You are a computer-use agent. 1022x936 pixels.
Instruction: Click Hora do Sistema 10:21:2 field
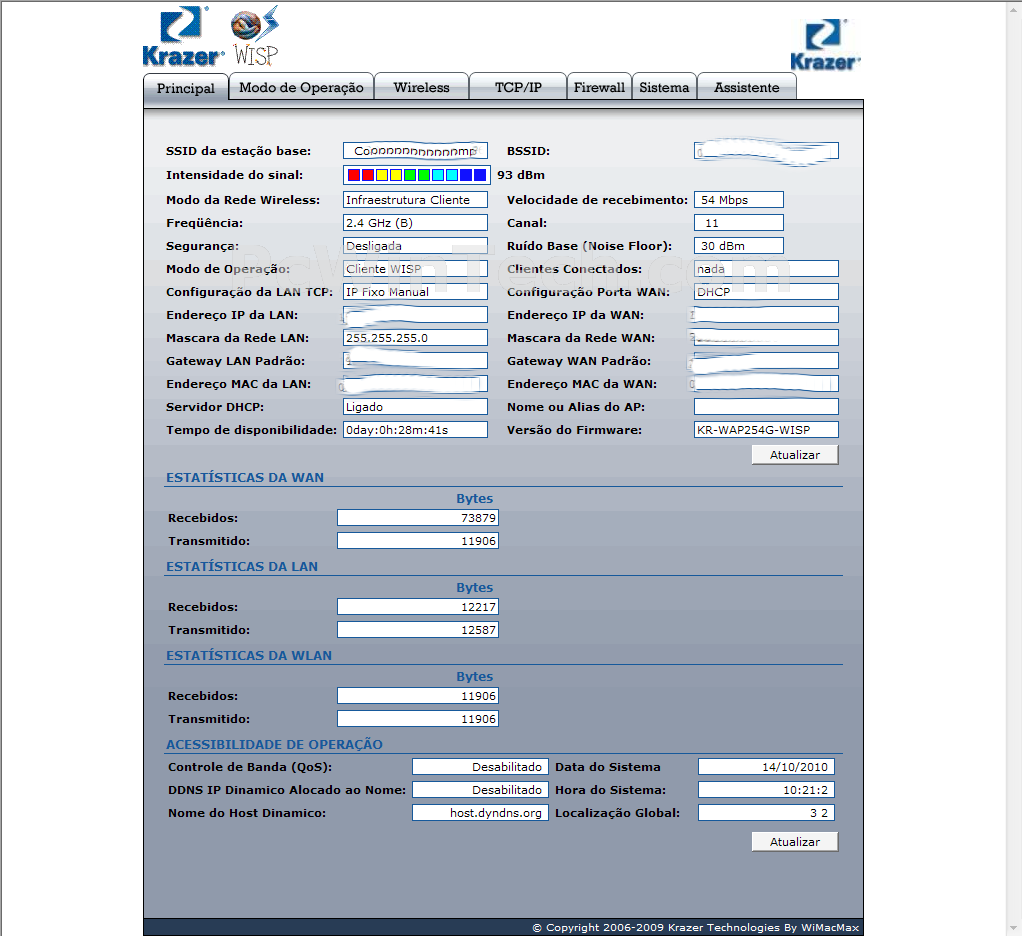tap(766, 789)
